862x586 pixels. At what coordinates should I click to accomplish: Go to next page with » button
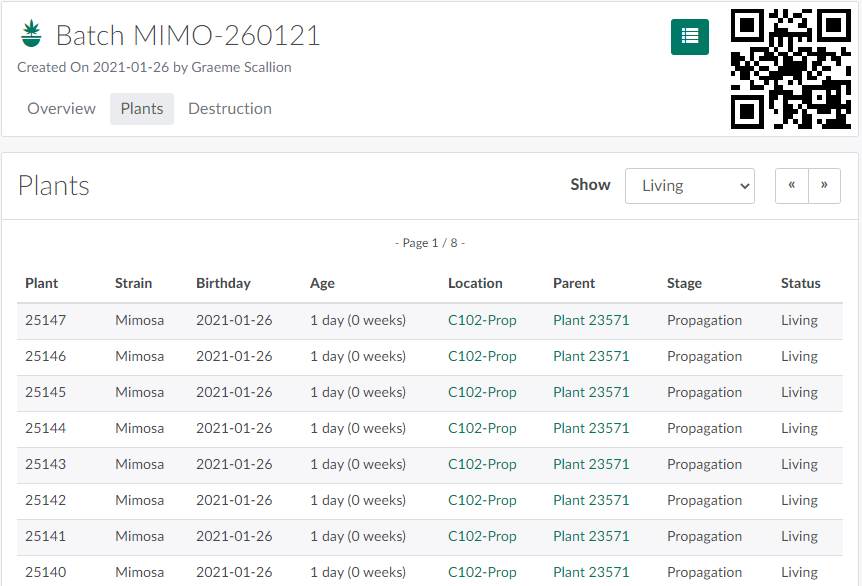[824, 186]
